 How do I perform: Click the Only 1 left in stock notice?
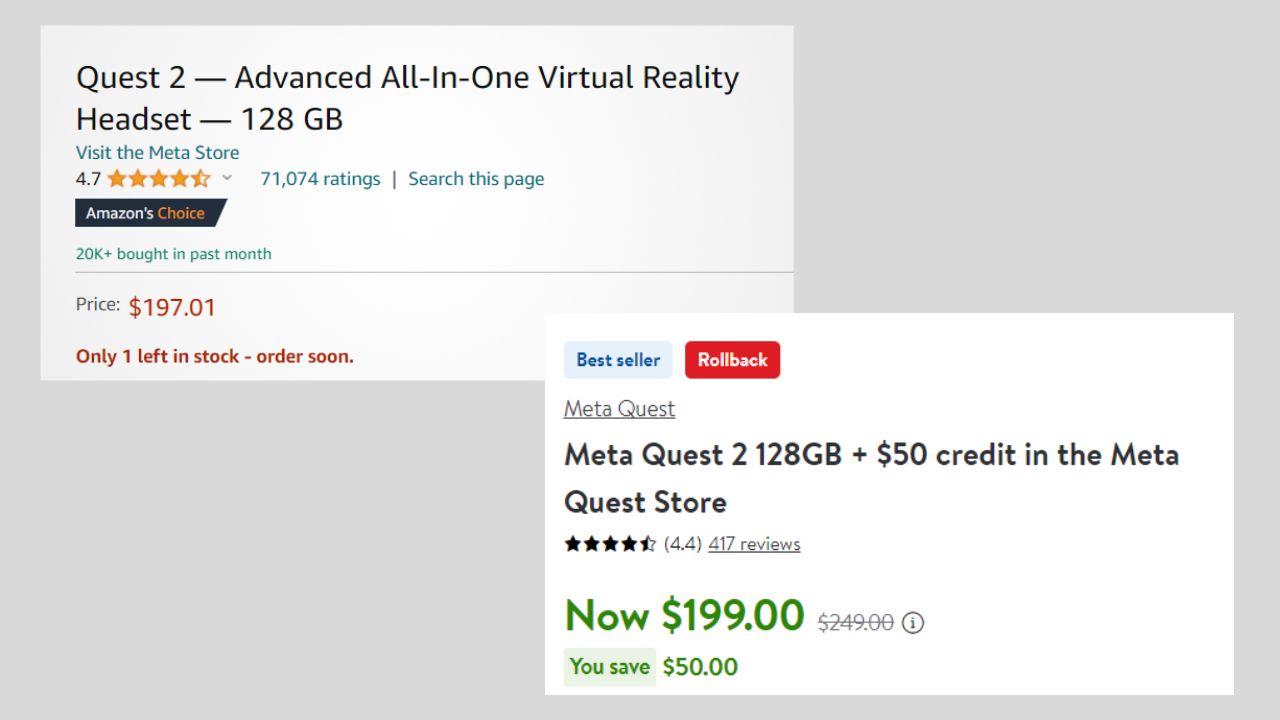pyautogui.click(x=214, y=356)
